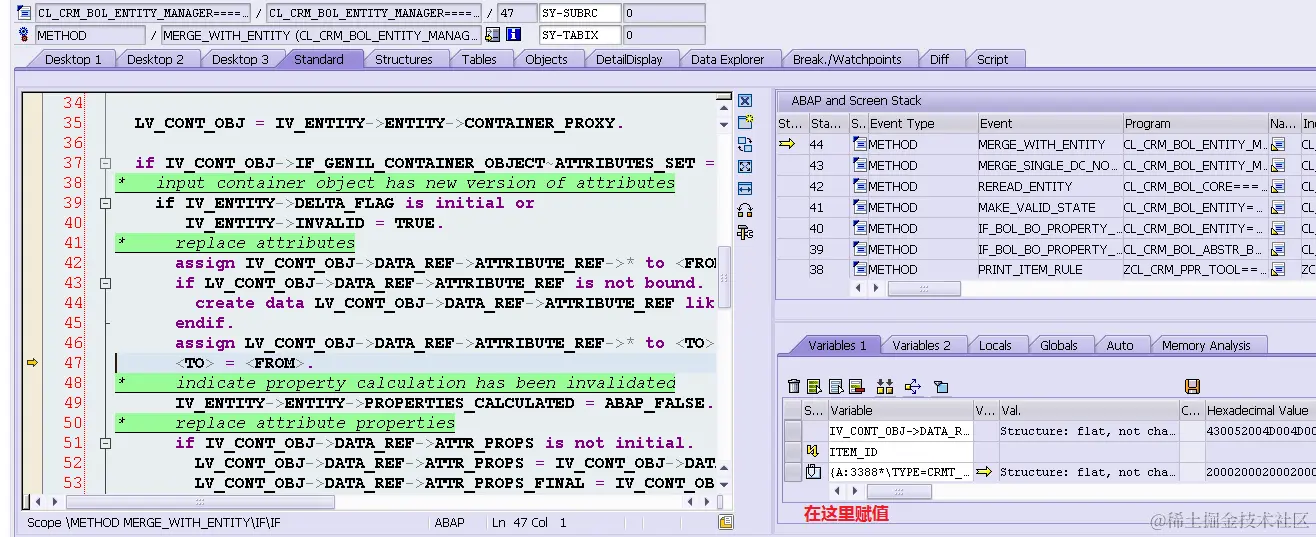
Task: Click the bottom services-of-tool icon in vertical toolbar
Action: [744, 232]
